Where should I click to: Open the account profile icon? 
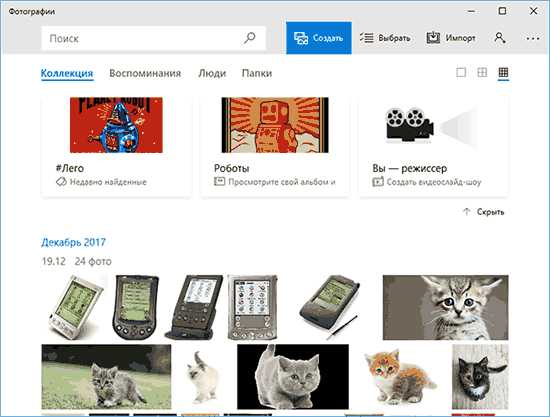click(x=499, y=38)
